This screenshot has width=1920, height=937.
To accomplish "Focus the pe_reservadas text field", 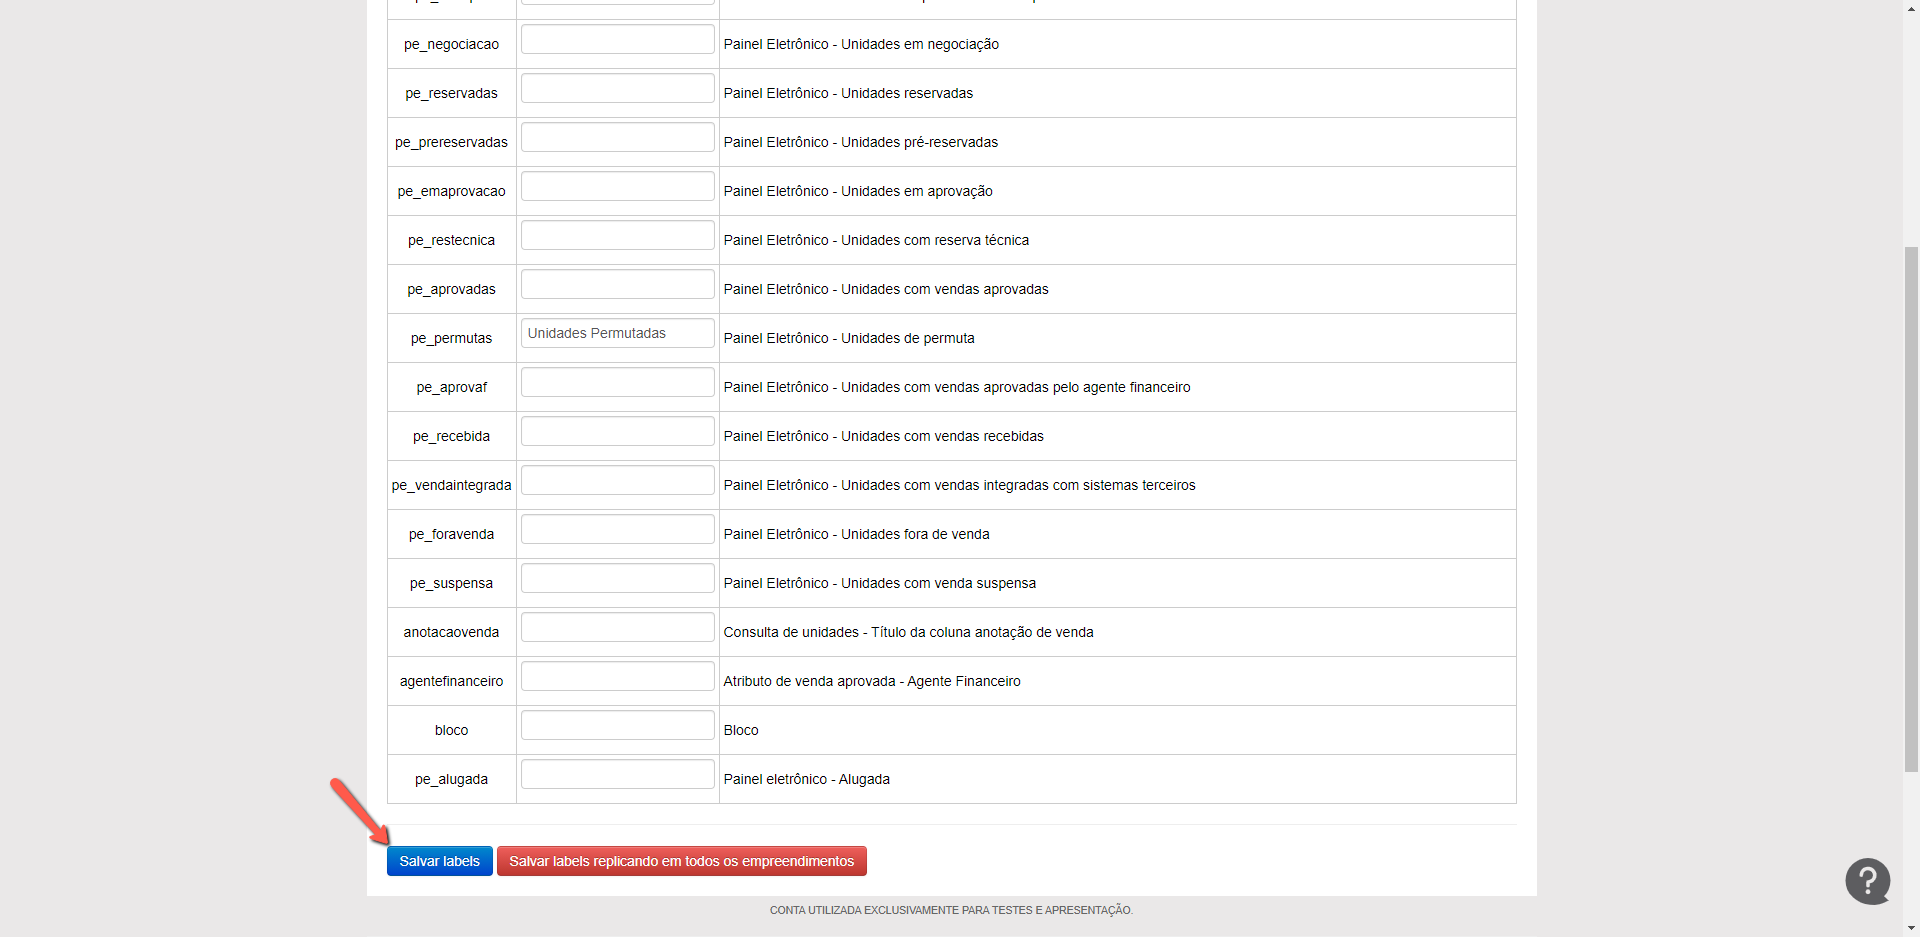I will [x=617, y=89].
